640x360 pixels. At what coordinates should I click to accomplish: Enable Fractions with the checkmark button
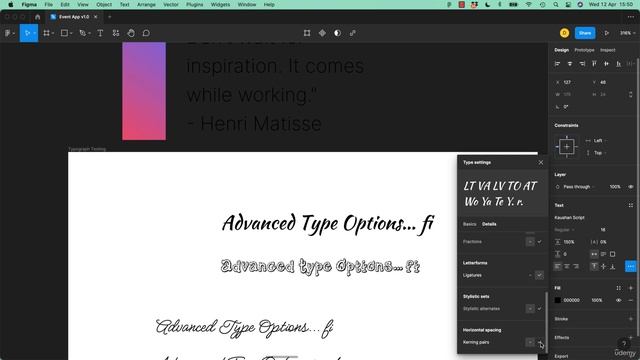pyautogui.click(x=539, y=242)
